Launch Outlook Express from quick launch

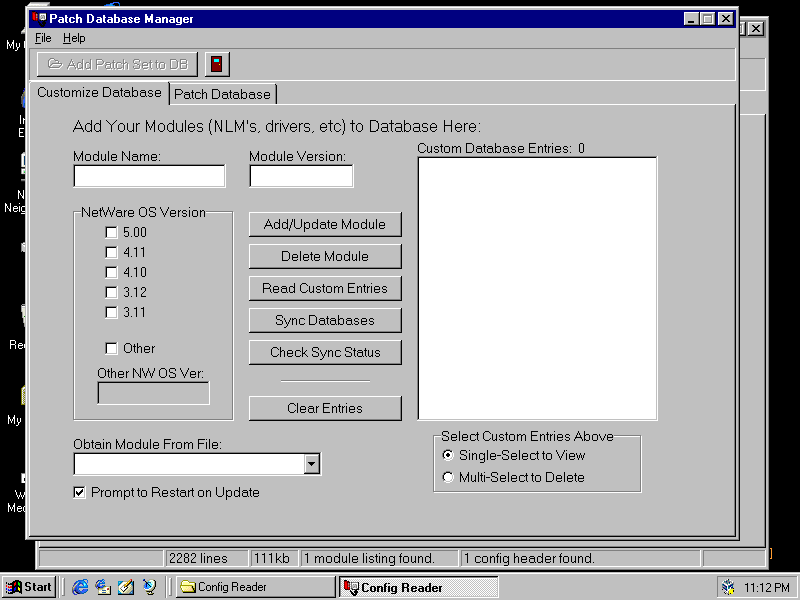click(x=103, y=587)
